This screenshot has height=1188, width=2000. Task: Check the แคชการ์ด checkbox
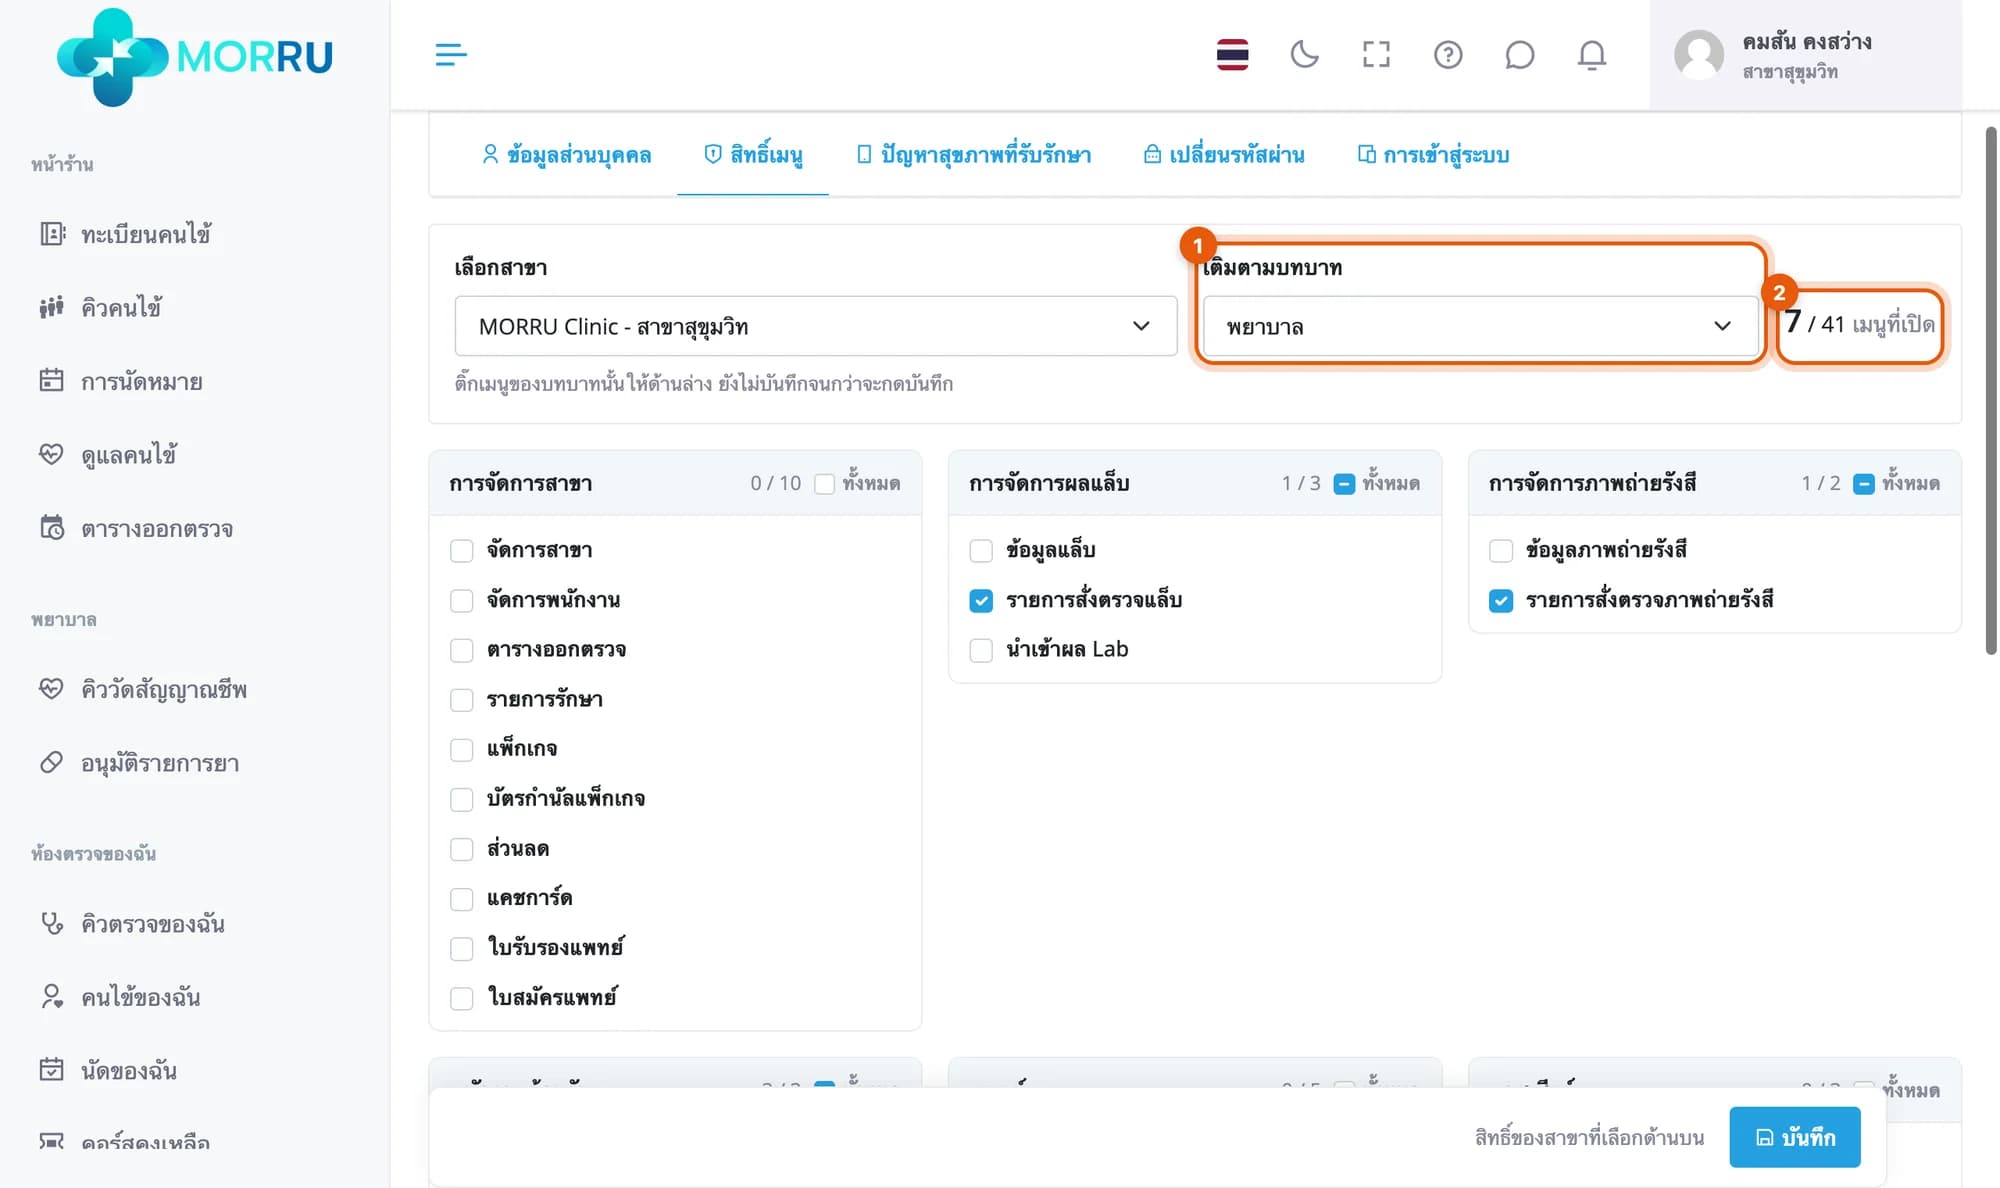[461, 899]
